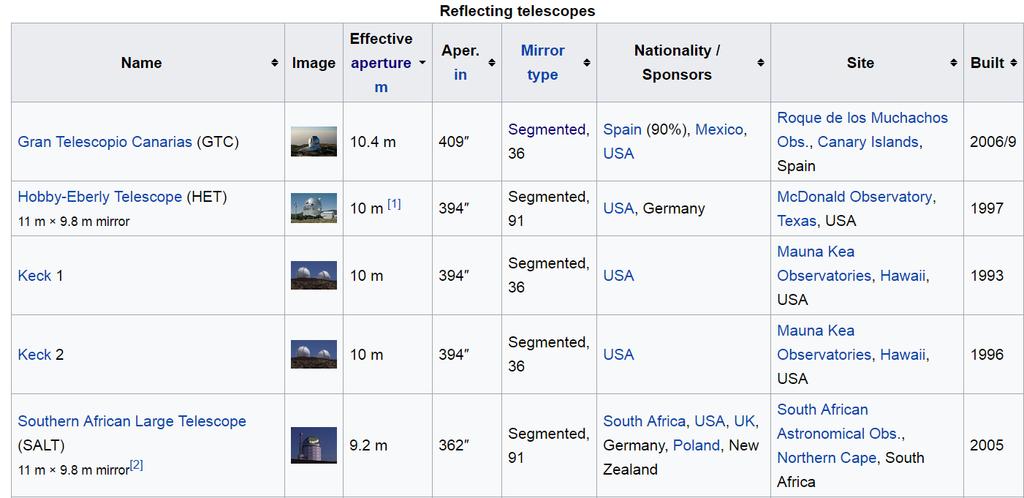Sort by Aper. in column arrows
Image resolution: width=1024 pixels, height=498 pixels.
pos(491,63)
